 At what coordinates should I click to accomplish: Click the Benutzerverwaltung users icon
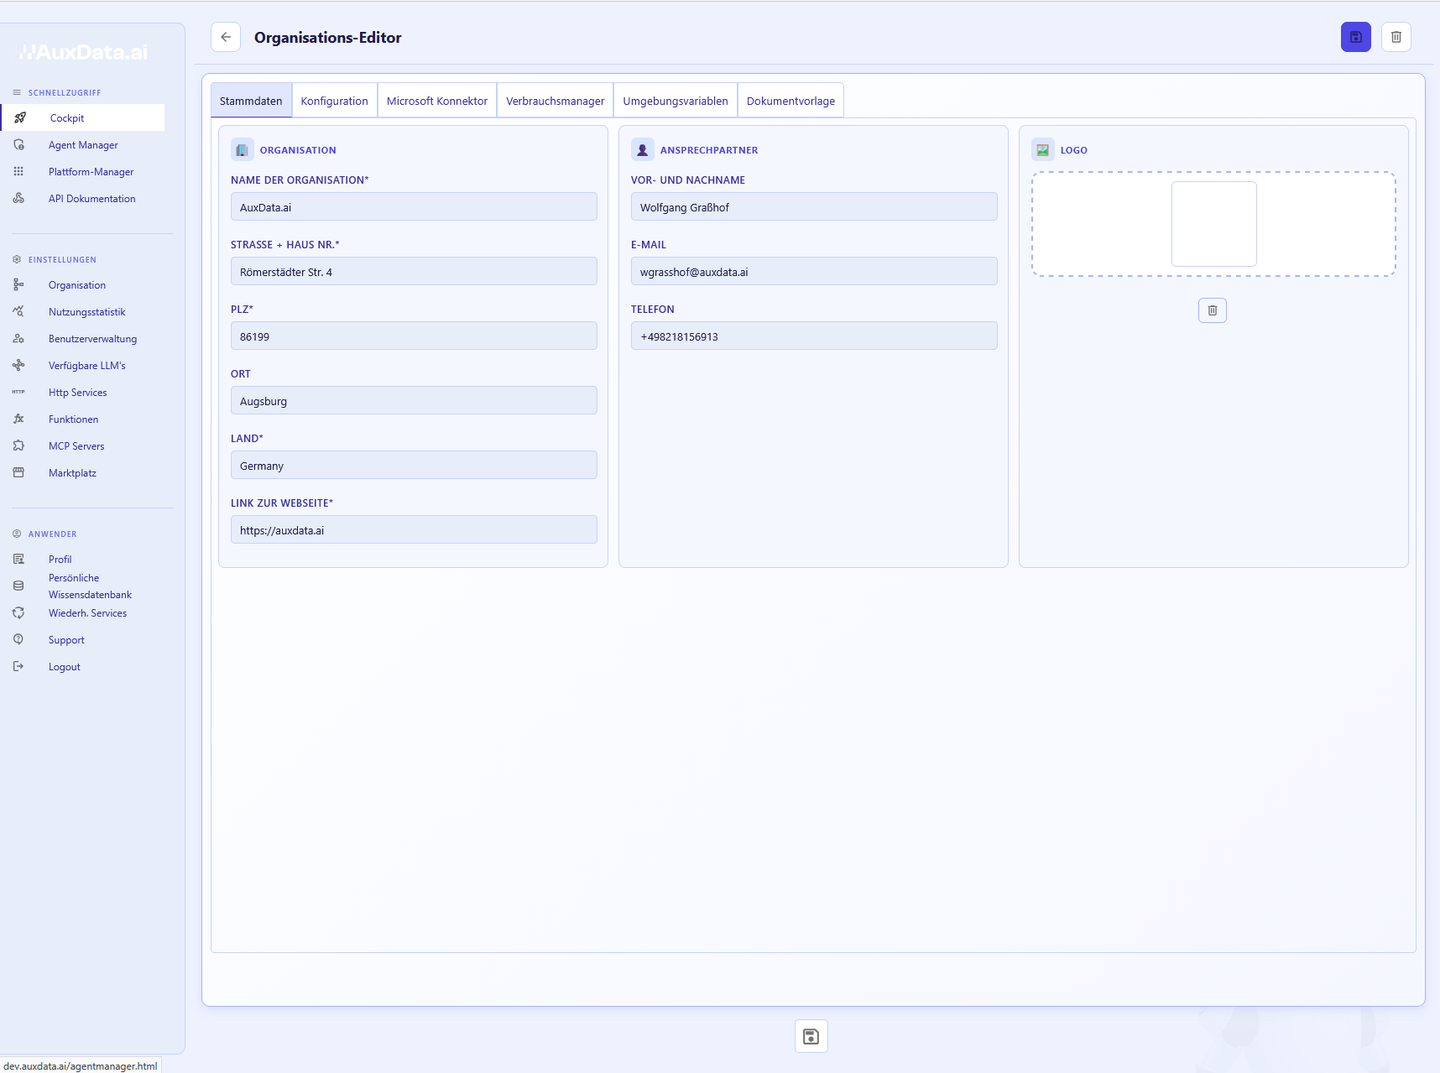tap(19, 339)
